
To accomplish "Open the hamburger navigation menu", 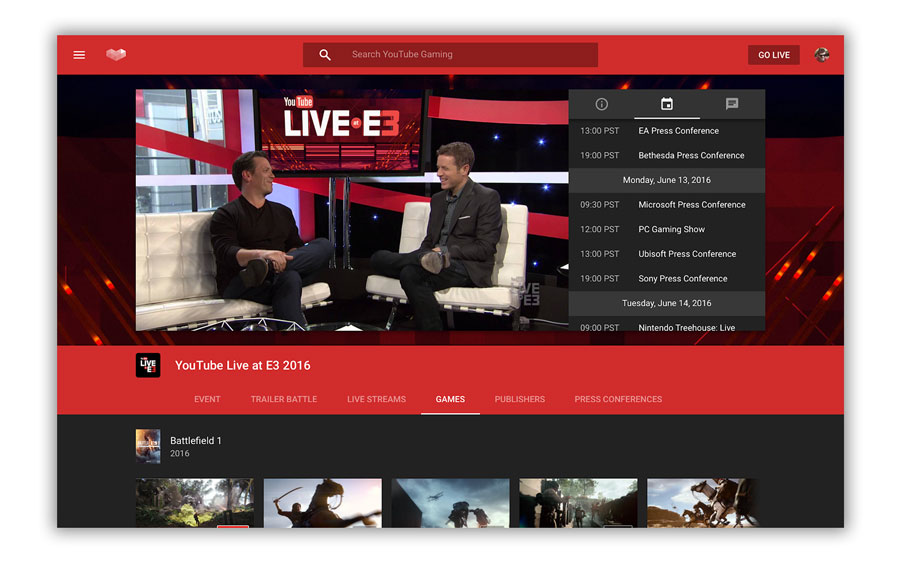I will click(x=79, y=55).
